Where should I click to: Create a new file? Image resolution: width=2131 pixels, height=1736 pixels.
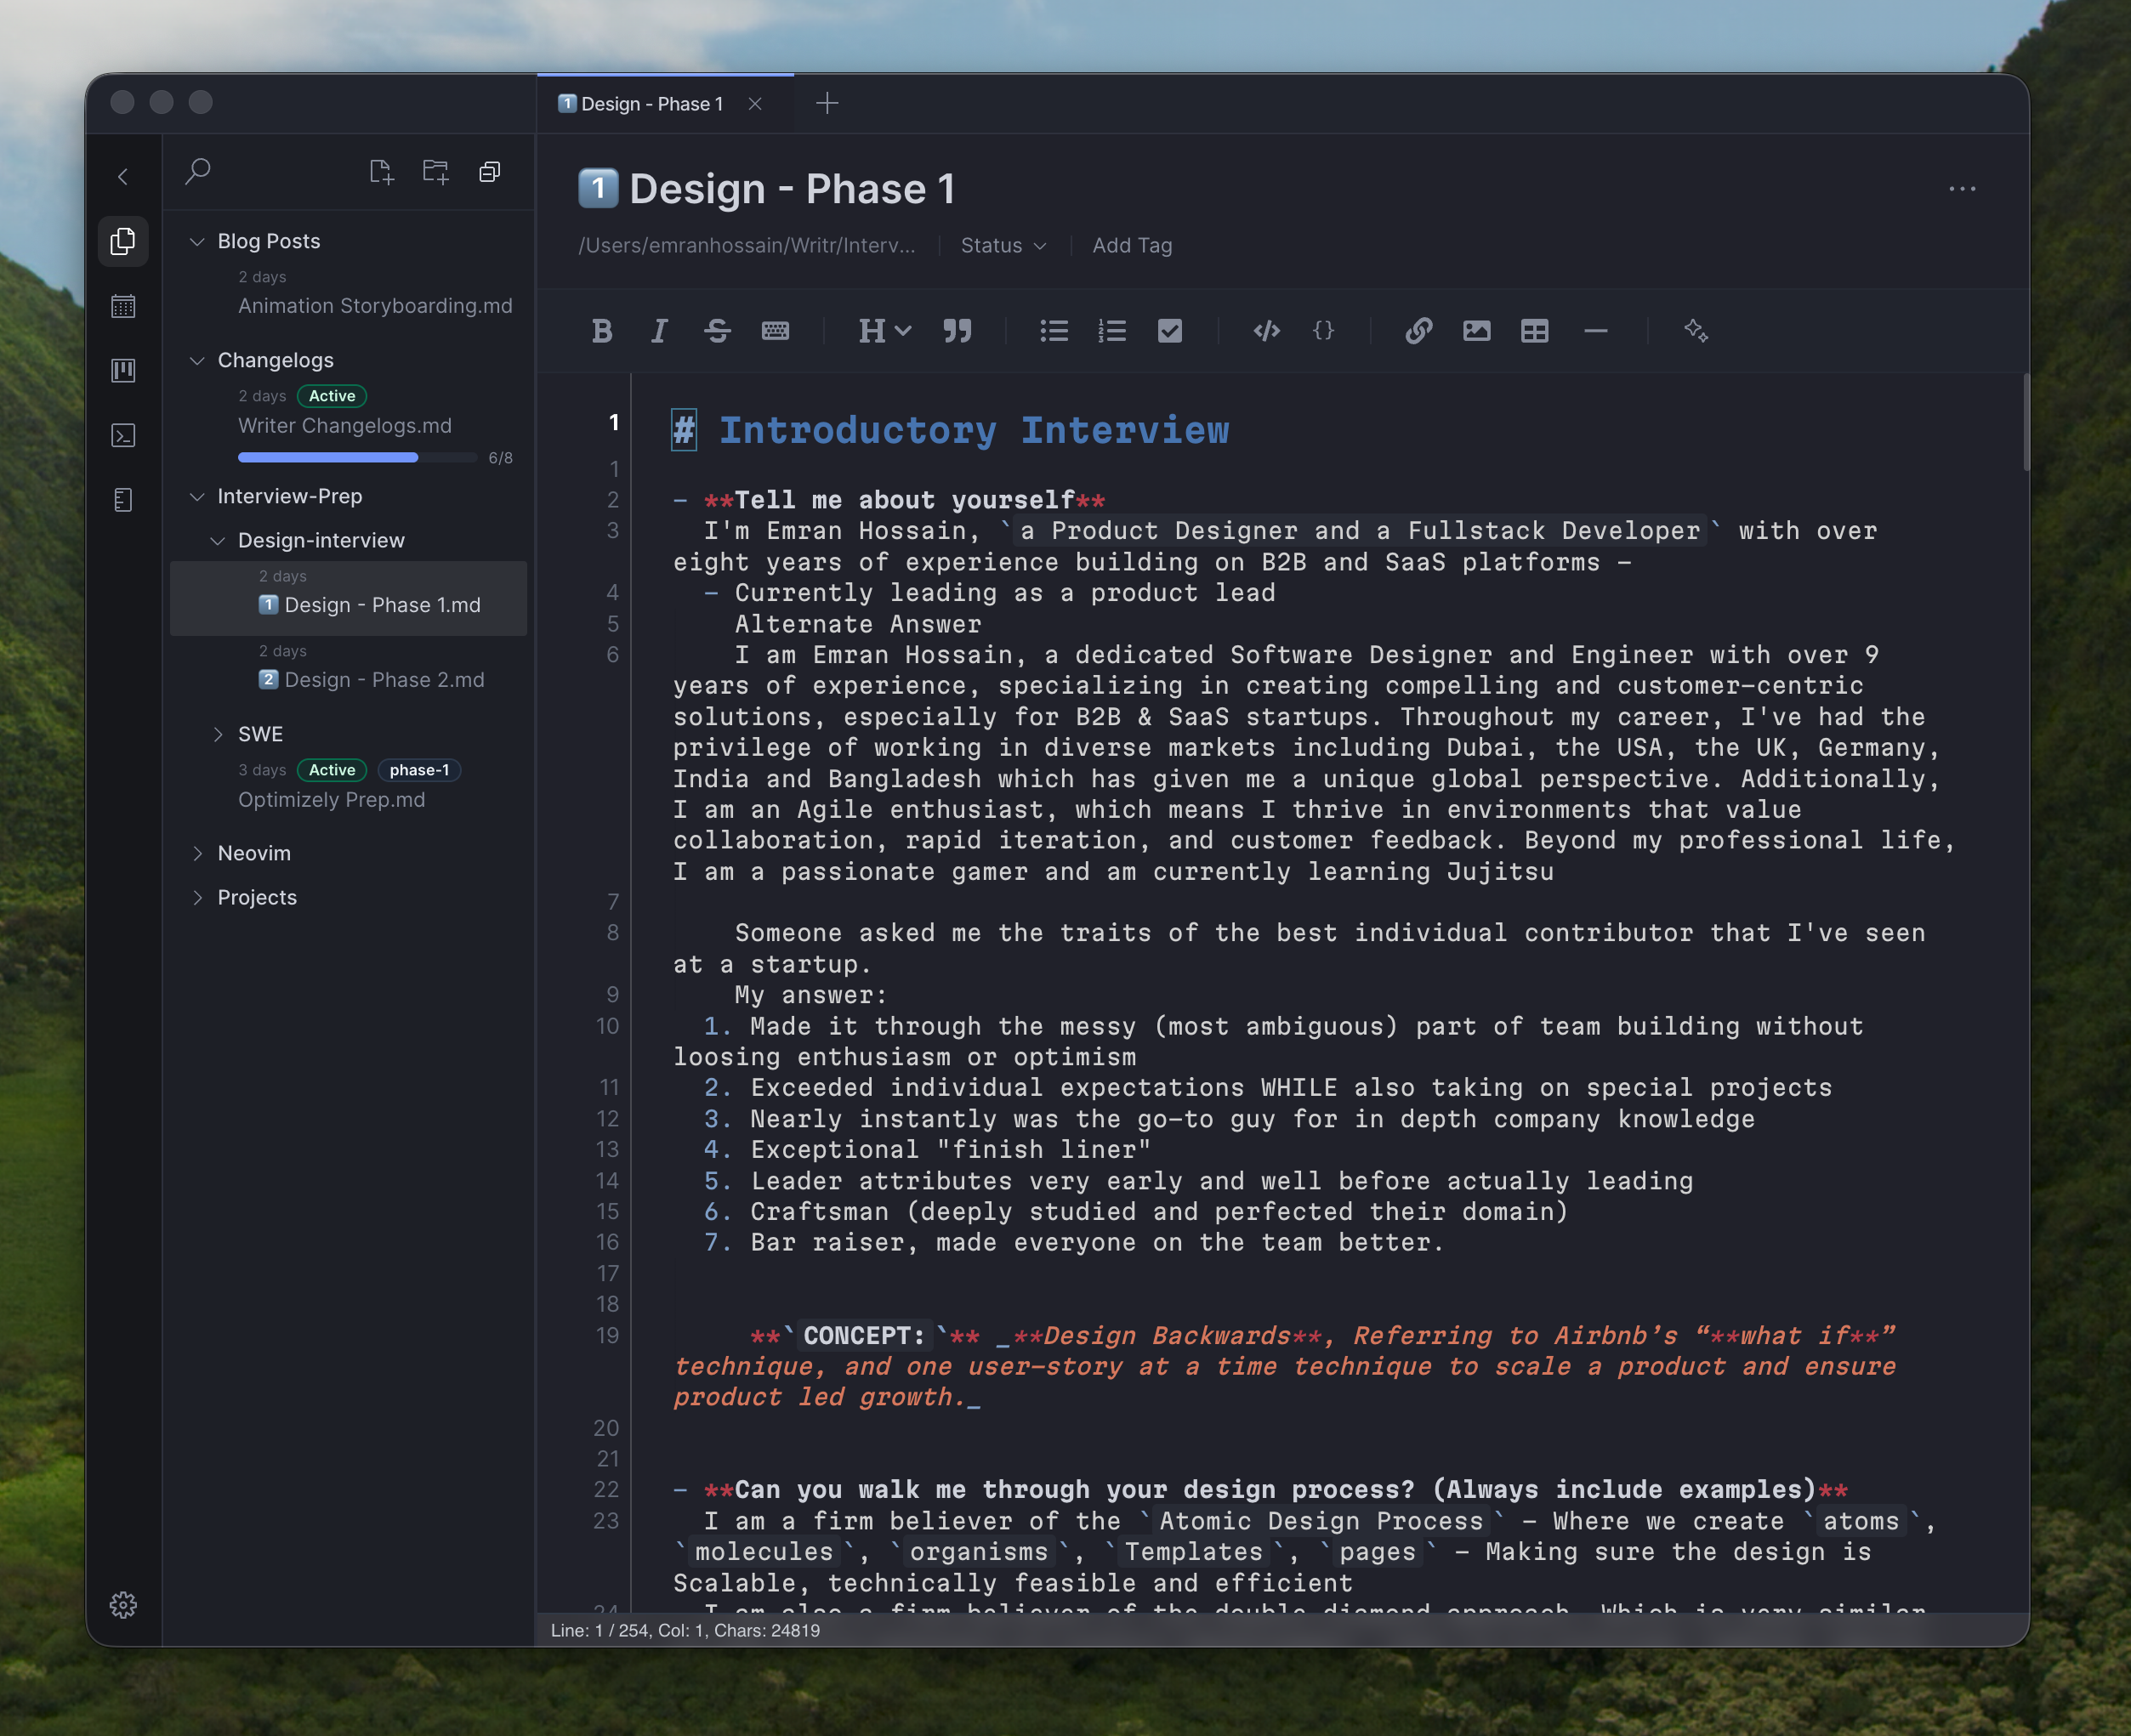[x=382, y=172]
